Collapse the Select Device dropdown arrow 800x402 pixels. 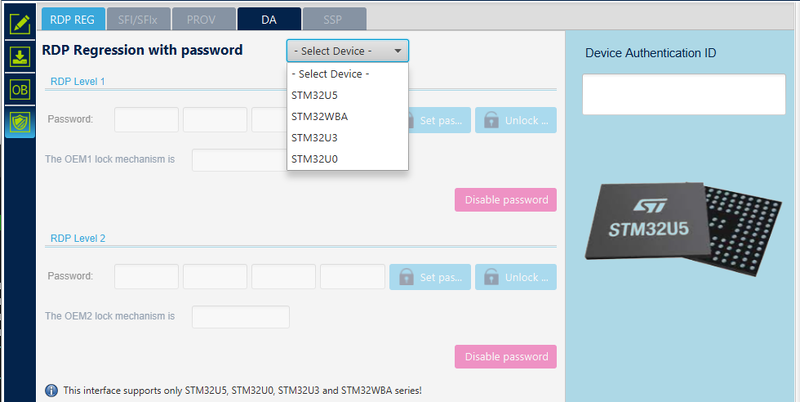coord(397,51)
